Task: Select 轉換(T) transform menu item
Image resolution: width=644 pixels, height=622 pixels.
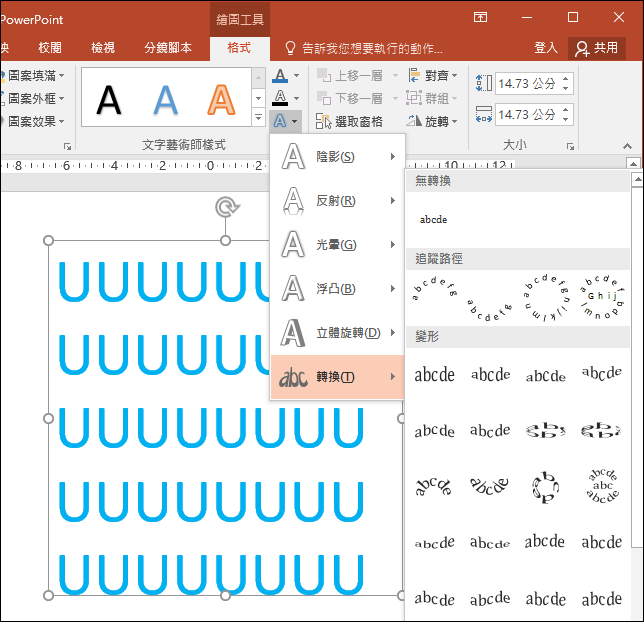Action: pos(337,377)
